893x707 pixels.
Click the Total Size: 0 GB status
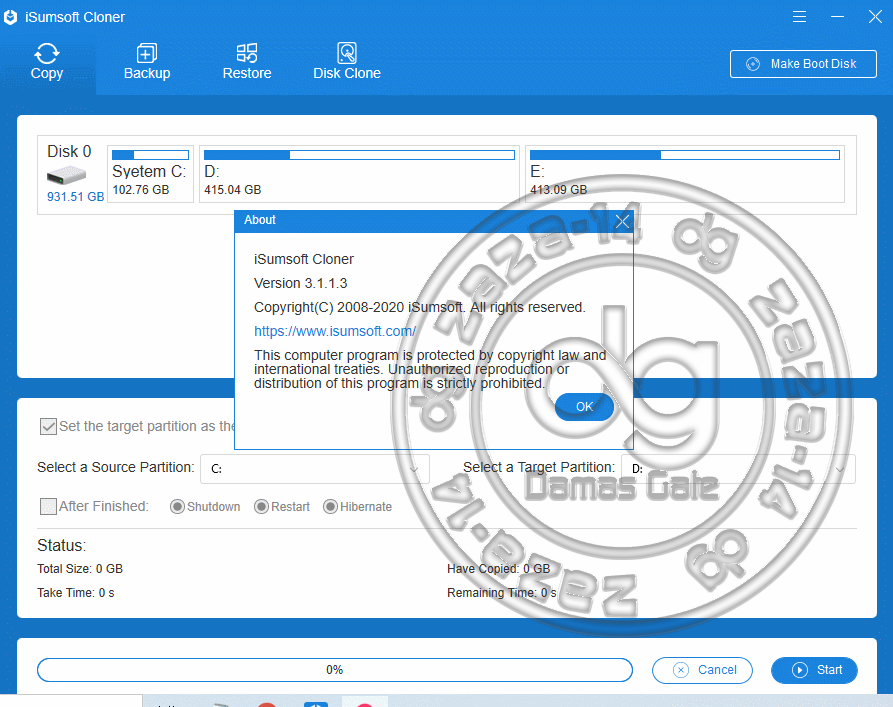point(80,569)
